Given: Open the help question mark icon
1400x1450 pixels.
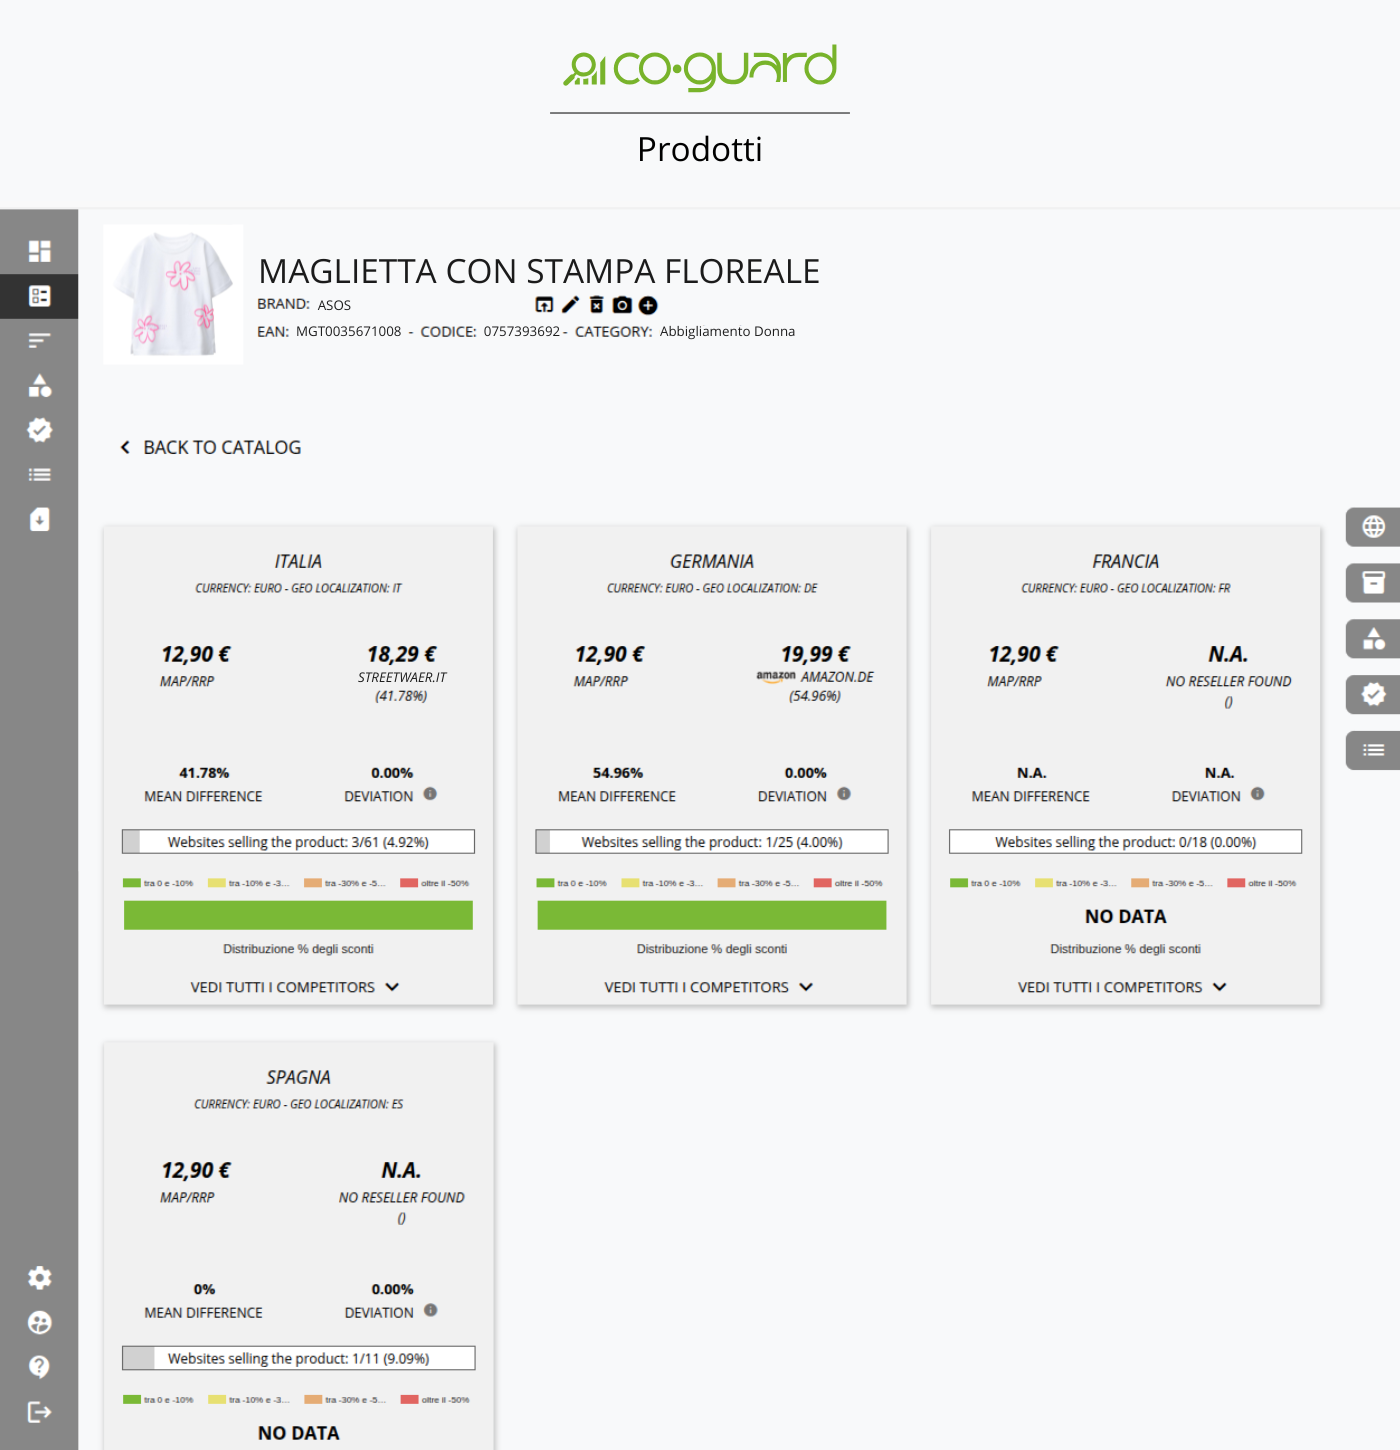Looking at the screenshot, I should [39, 1367].
